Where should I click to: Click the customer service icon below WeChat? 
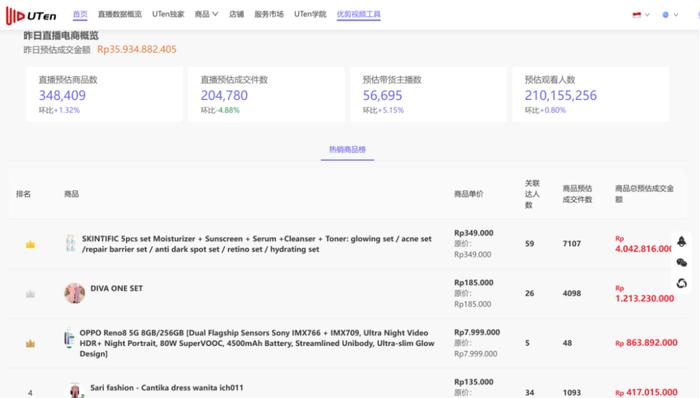[x=681, y=283]
